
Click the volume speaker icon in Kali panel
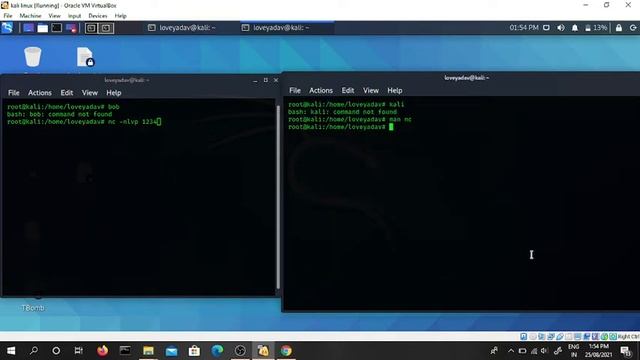561,28
